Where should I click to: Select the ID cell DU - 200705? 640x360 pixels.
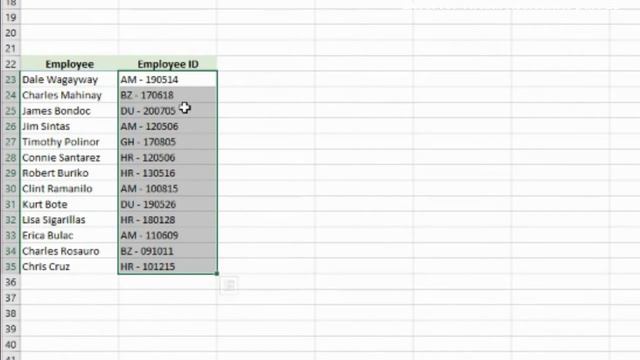click(168, 111)
